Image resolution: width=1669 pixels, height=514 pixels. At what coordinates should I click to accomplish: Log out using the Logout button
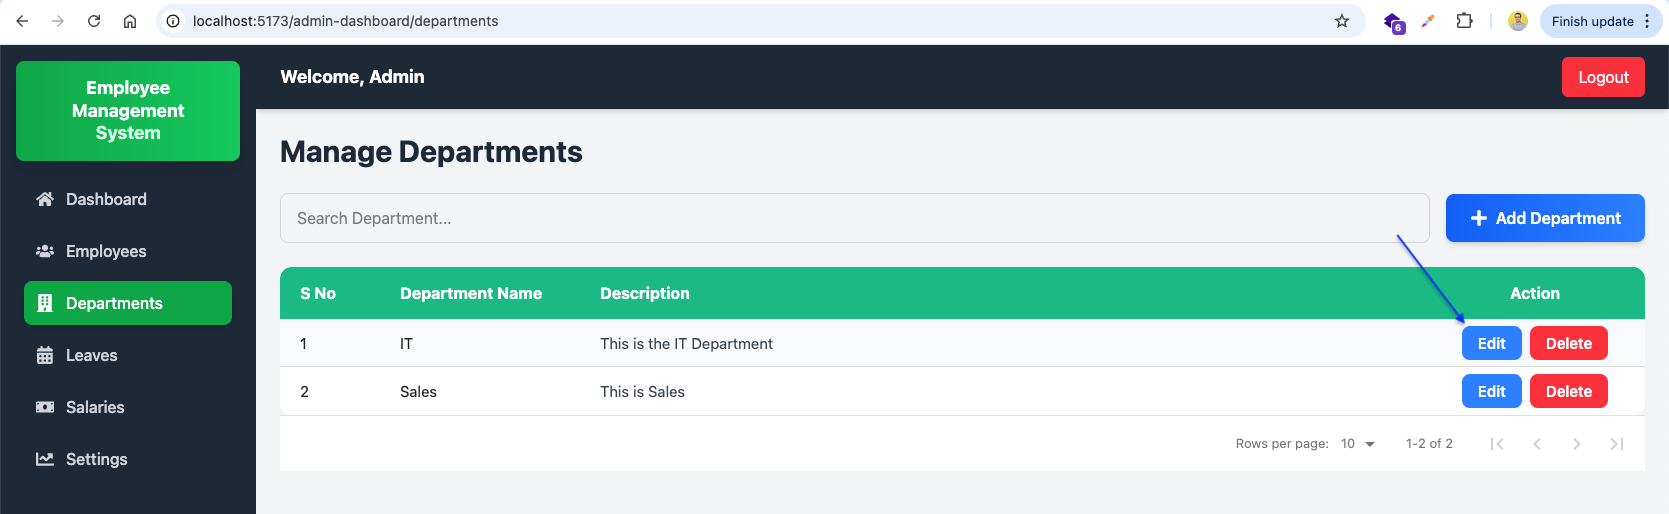(1603, 77)
